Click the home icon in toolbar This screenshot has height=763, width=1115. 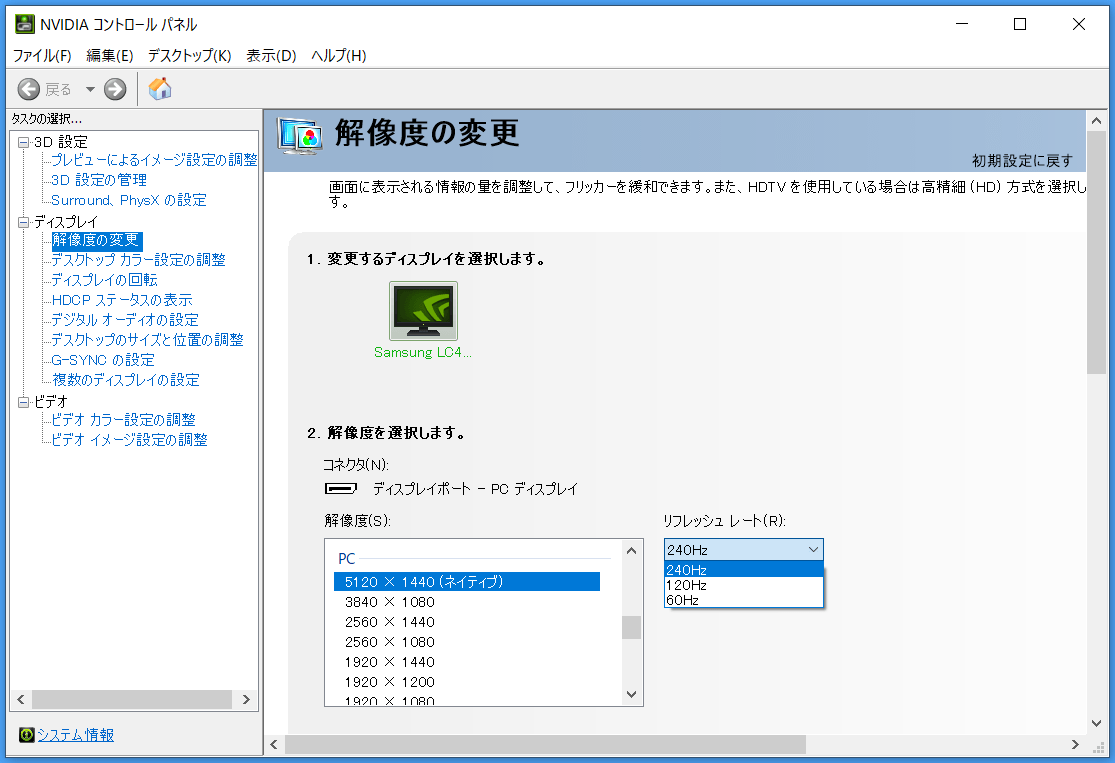[160, 89]
